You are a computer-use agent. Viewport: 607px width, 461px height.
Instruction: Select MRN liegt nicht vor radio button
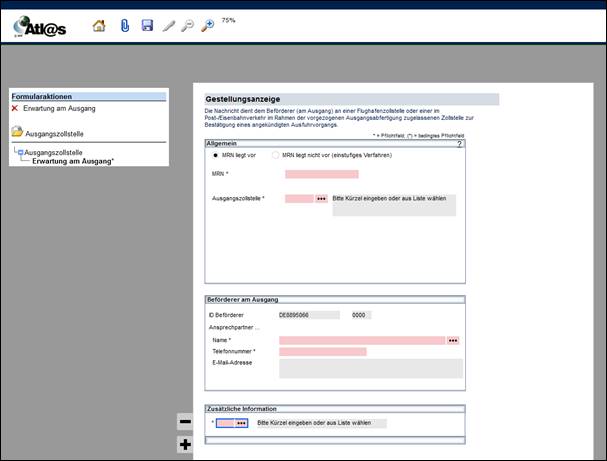click(x=275, y=155)
